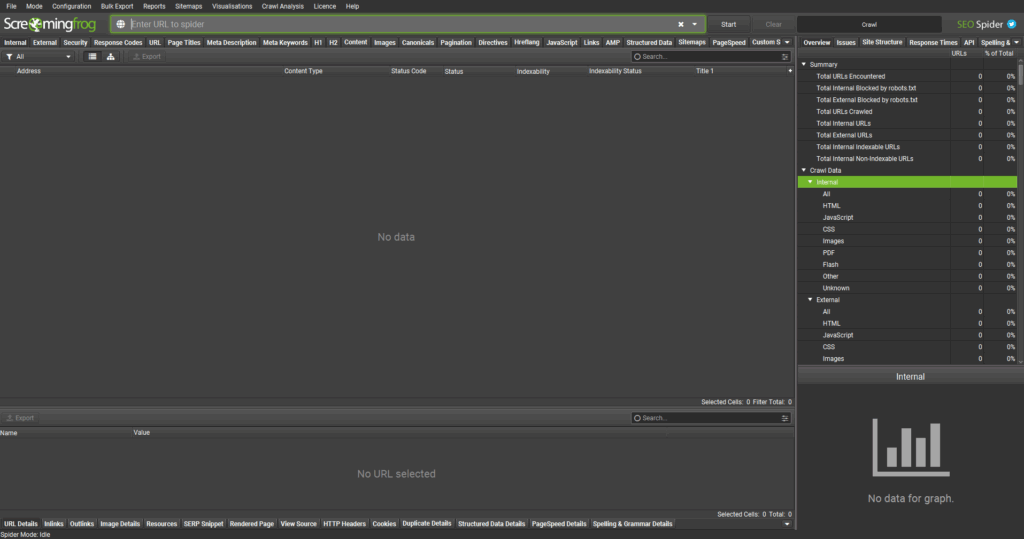
Task: Switch to list view icon
Action: click(x=92, y=57)
